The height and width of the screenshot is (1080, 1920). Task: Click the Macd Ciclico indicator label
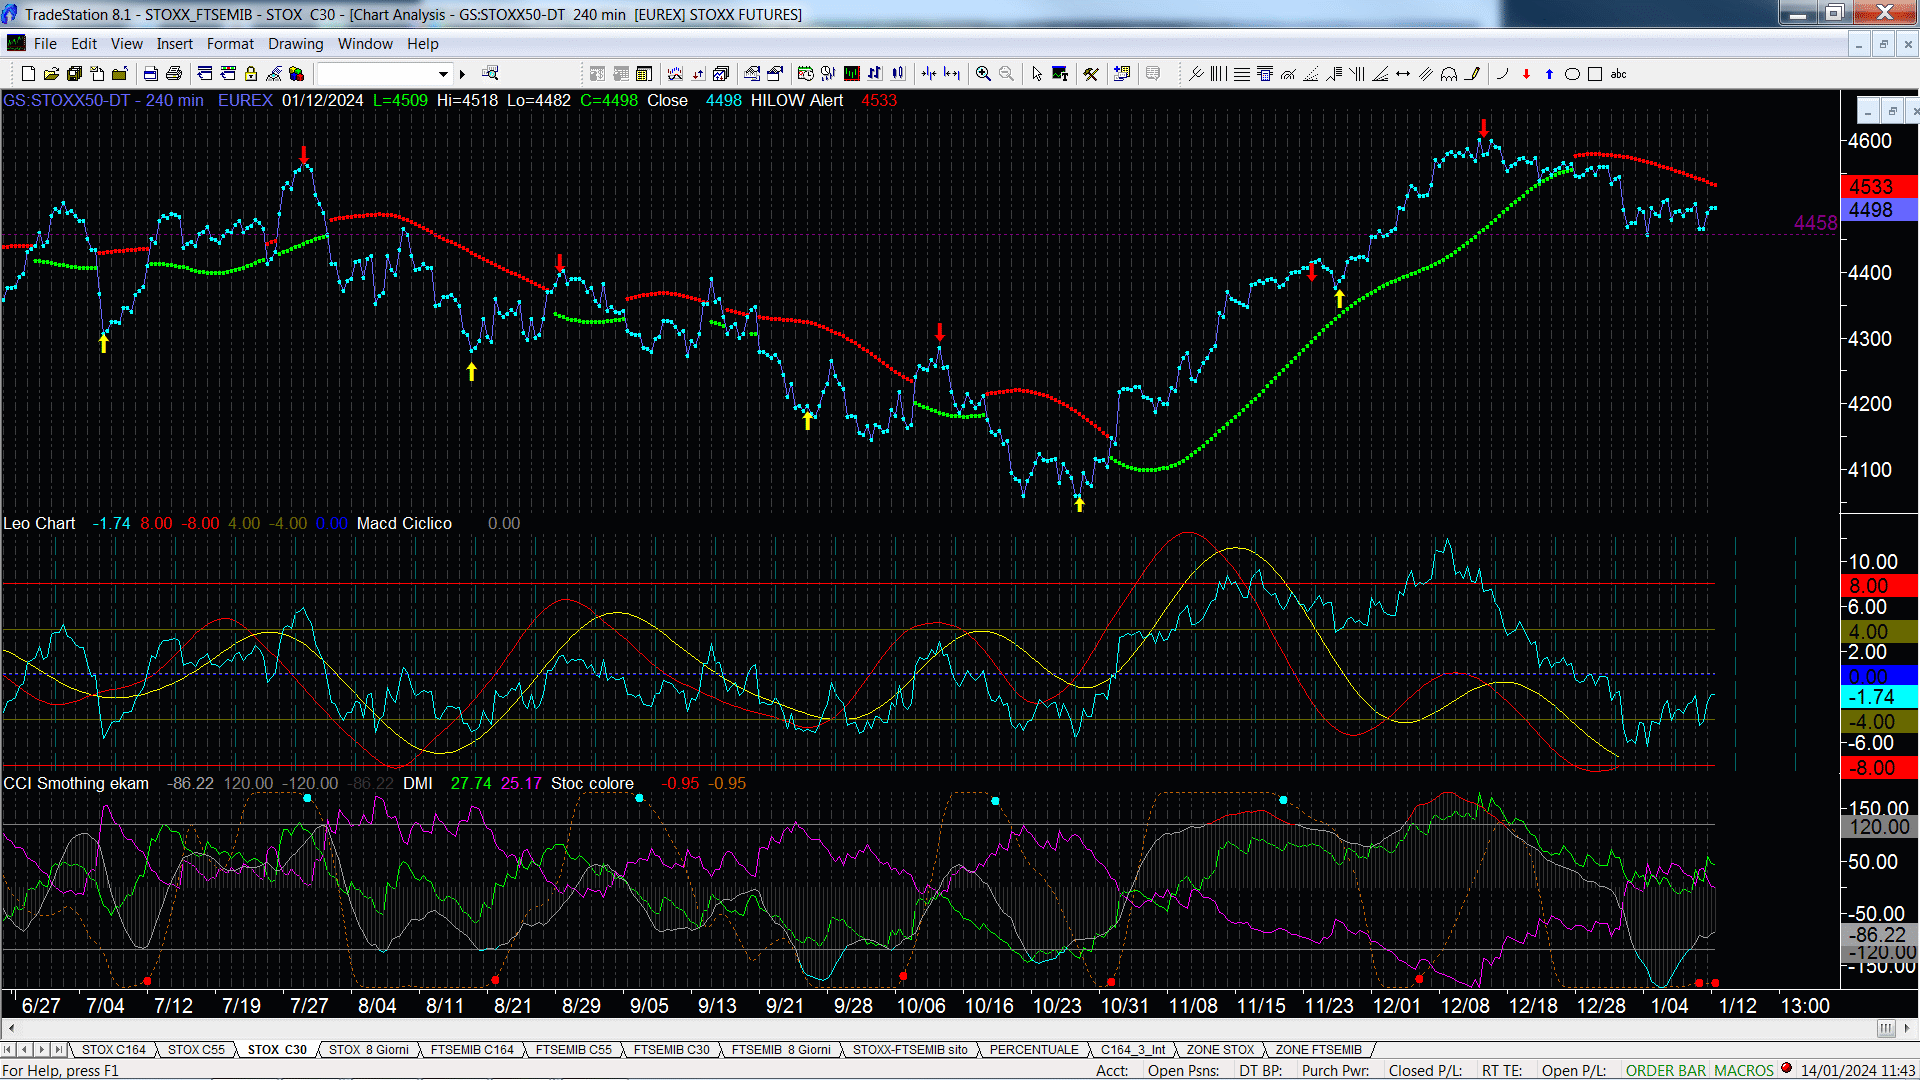(x=404, y=524)
